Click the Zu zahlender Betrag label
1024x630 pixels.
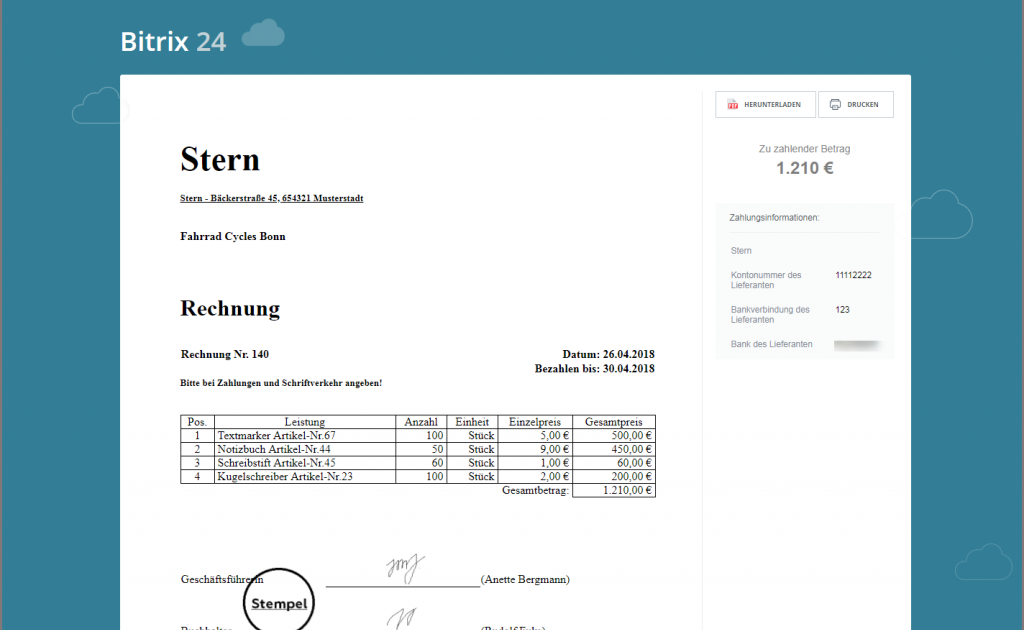click(805, 149)
